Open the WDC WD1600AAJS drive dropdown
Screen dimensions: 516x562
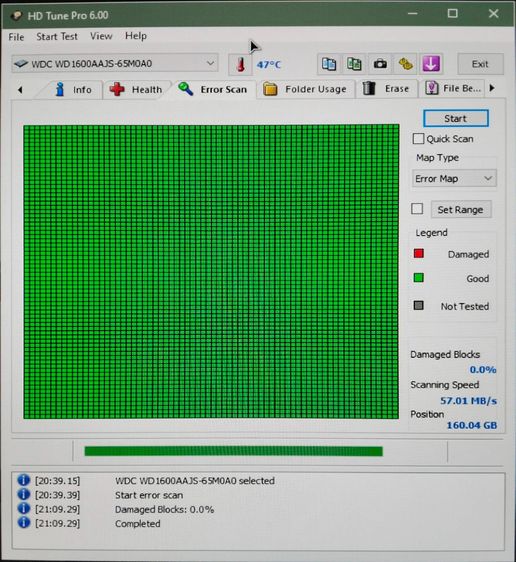115,64
